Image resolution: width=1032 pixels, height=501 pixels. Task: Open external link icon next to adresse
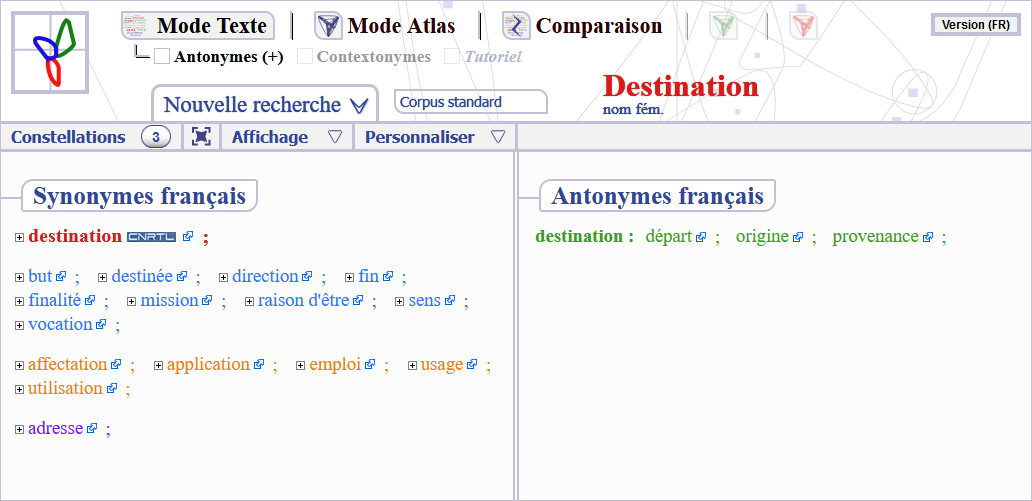point(92,429)
